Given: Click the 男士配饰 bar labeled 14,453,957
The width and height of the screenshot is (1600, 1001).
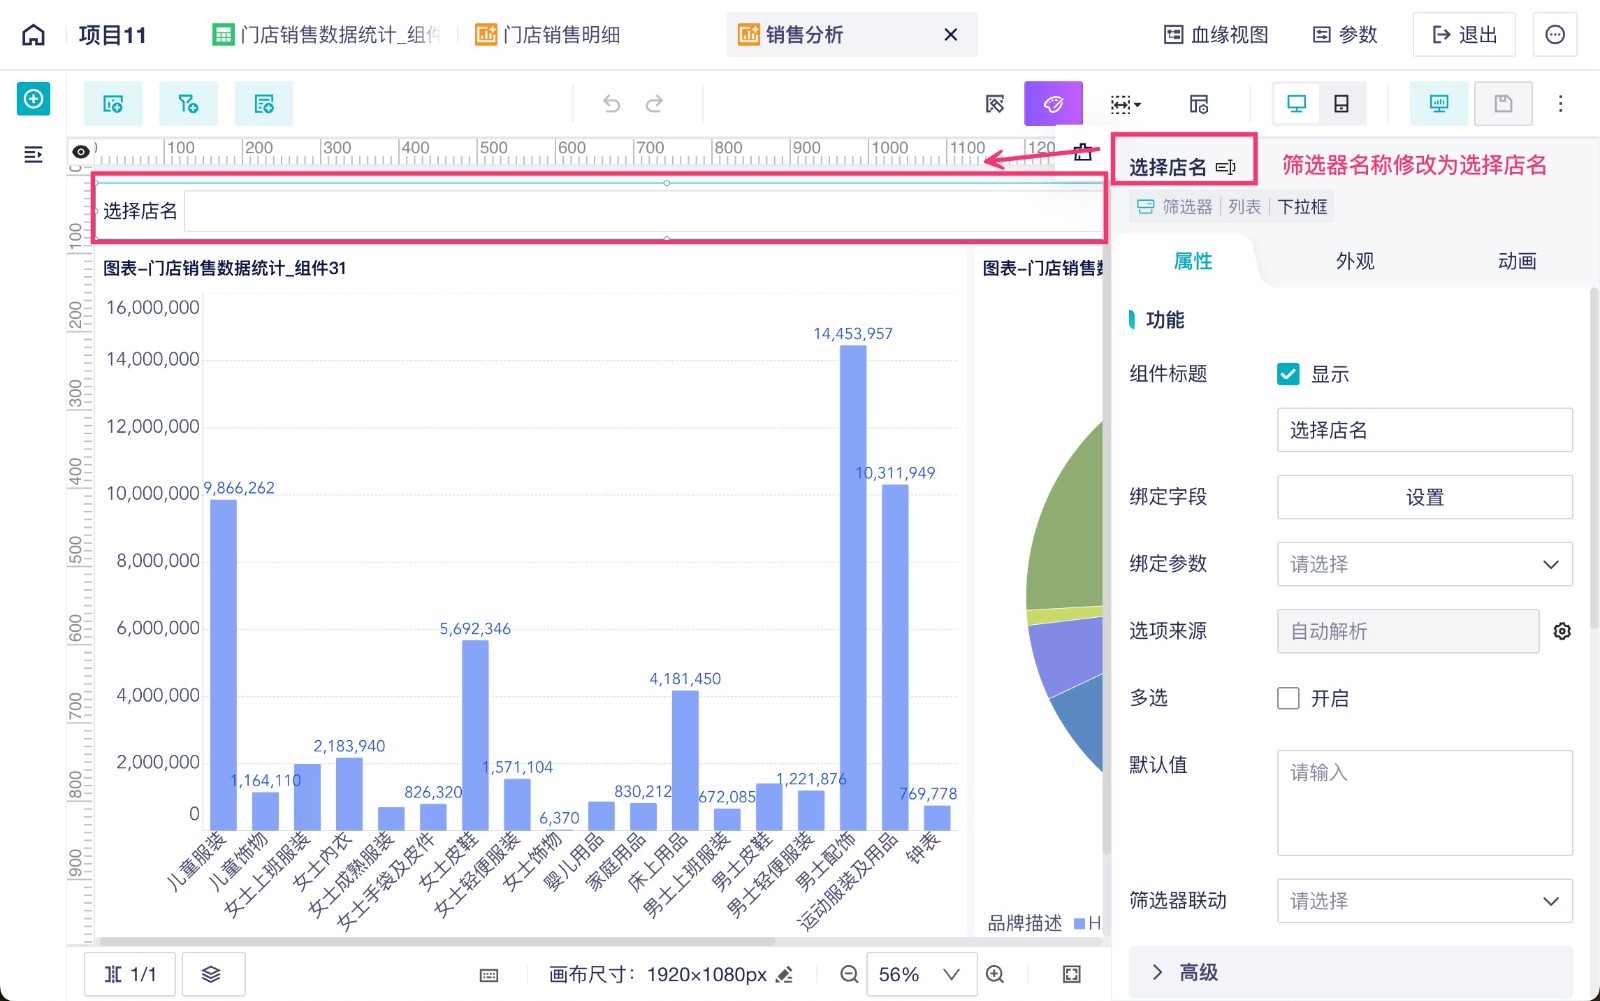Looking at the screenshot, I should [x=853, y=588].
